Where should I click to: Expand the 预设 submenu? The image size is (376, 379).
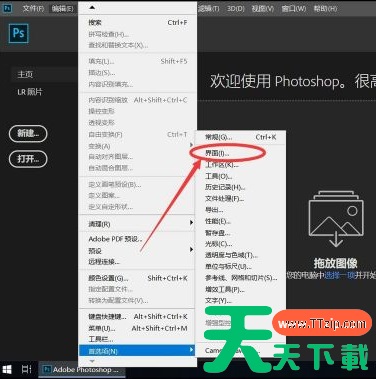tap(137, 251)
